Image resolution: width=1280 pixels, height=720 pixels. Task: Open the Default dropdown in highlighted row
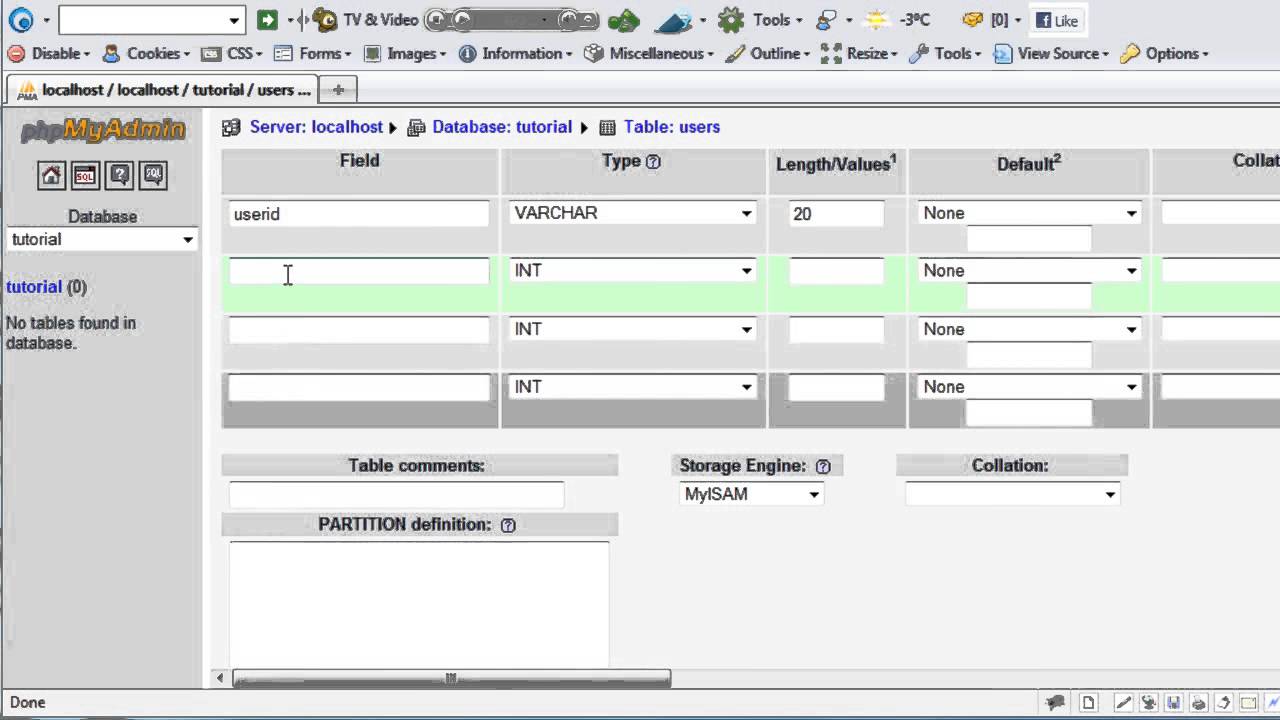coord(1029,271)
